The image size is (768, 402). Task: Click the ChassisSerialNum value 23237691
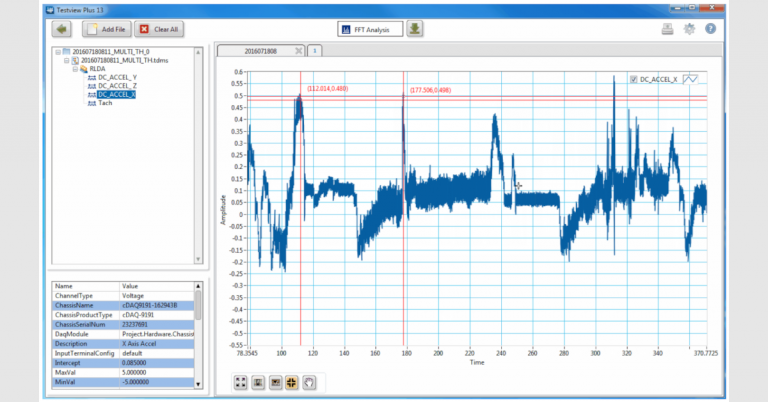[x=135, y=325]
